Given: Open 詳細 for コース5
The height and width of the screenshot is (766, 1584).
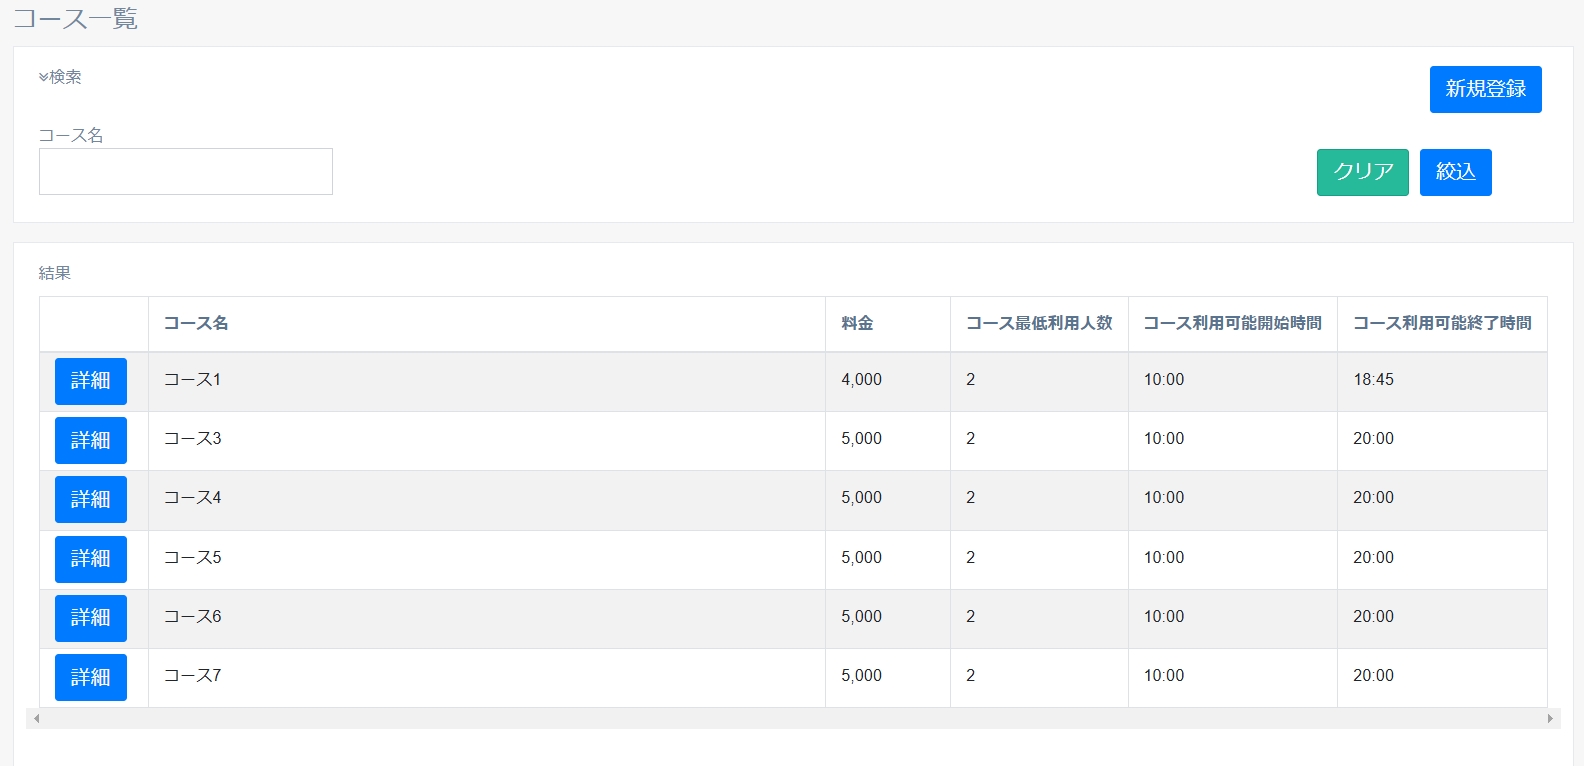Looking at the screenshot, I should (91, 559).
